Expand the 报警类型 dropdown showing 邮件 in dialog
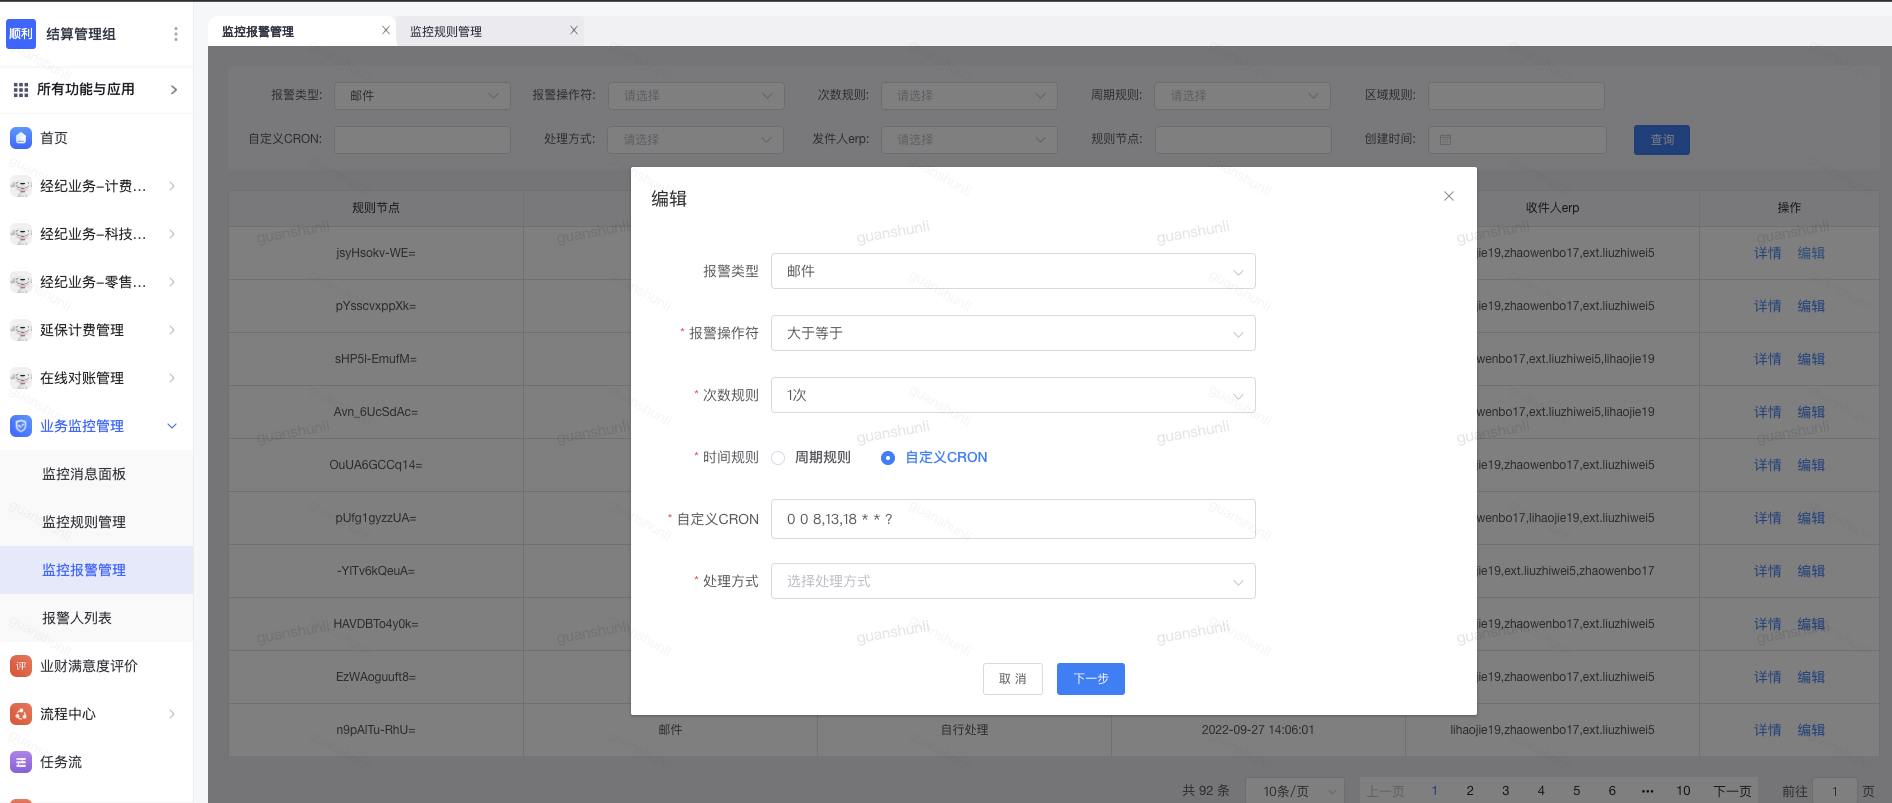The width and height of the screenshot is (1892, 803). [x=1012, y=271]
